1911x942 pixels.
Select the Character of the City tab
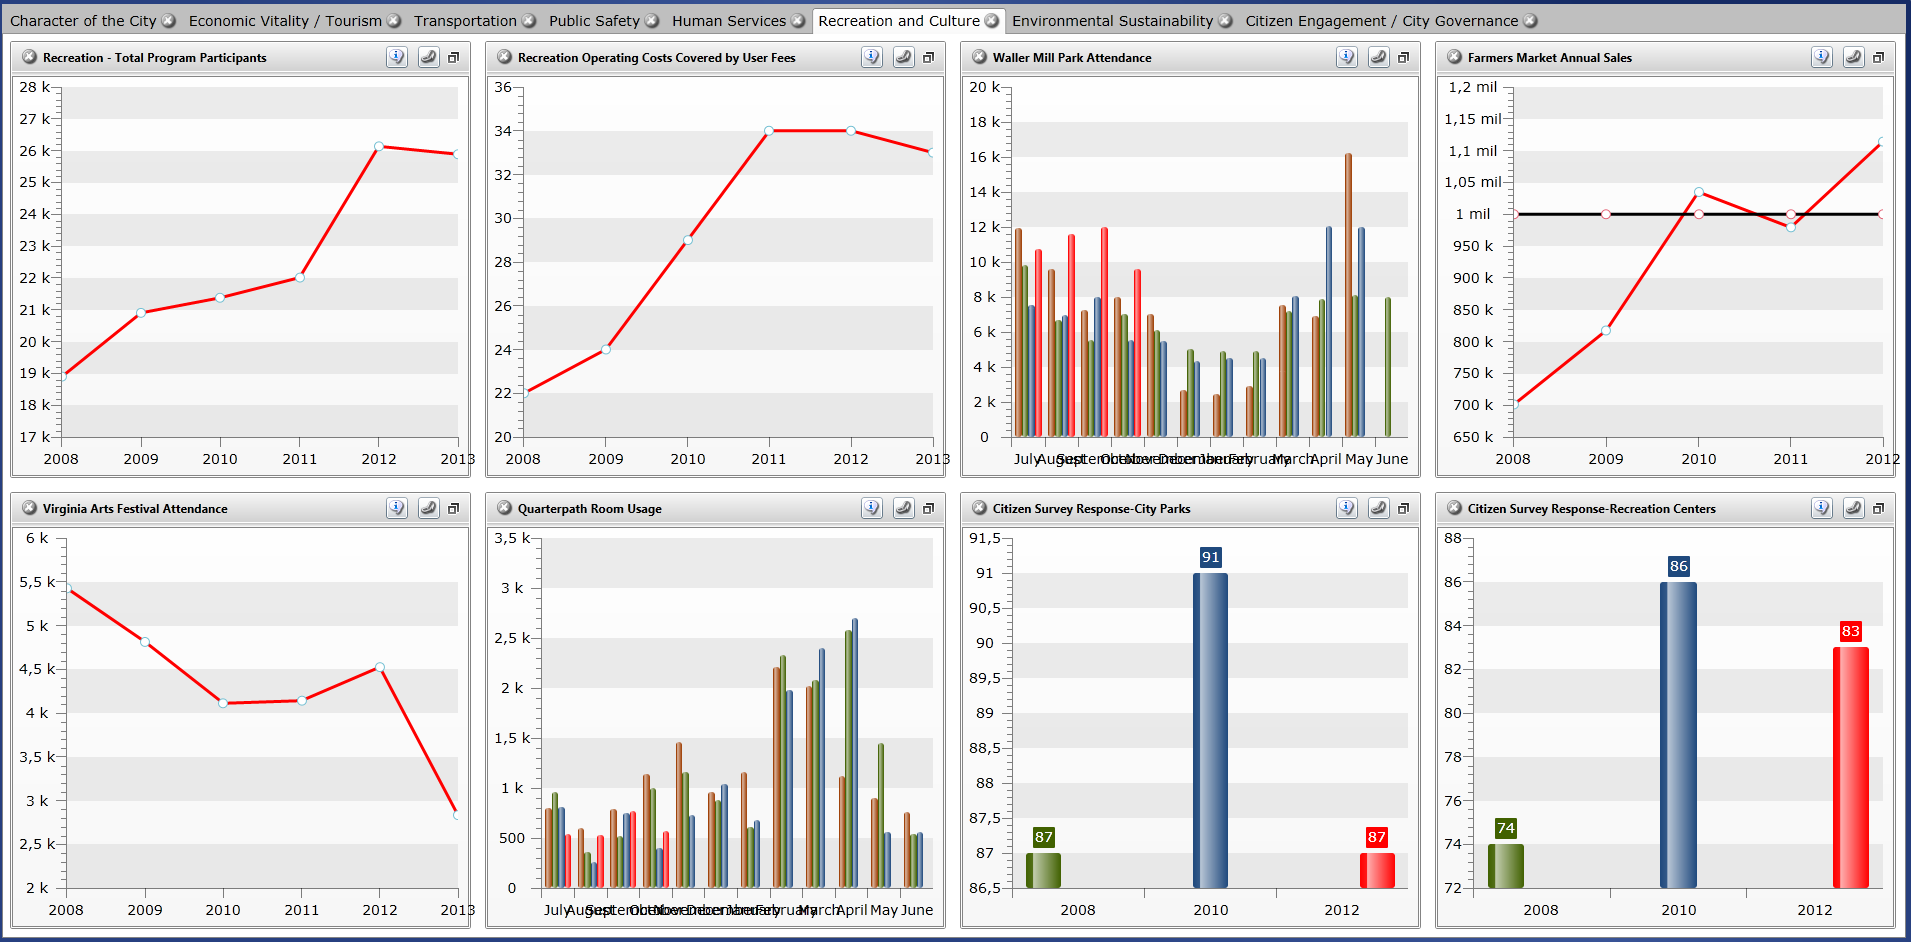83,21
